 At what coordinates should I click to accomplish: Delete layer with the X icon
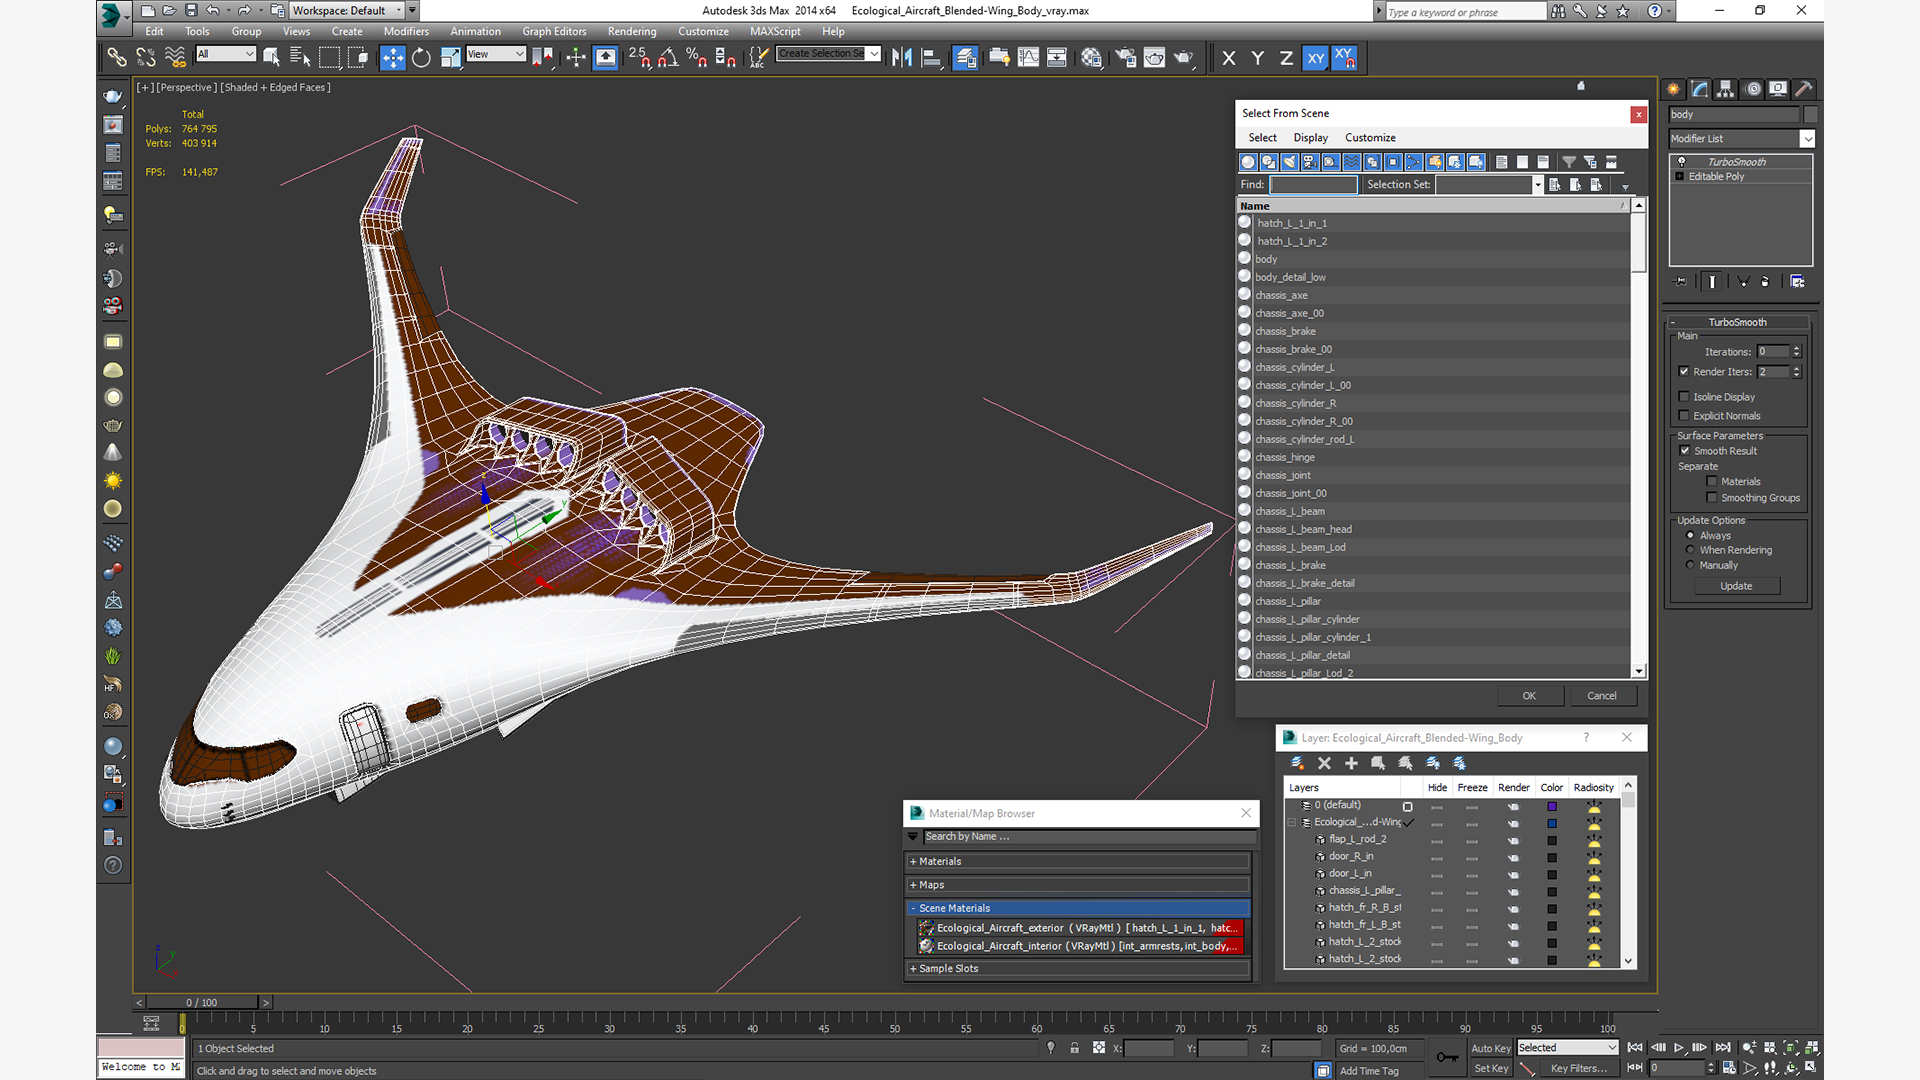coord(1324,763)
